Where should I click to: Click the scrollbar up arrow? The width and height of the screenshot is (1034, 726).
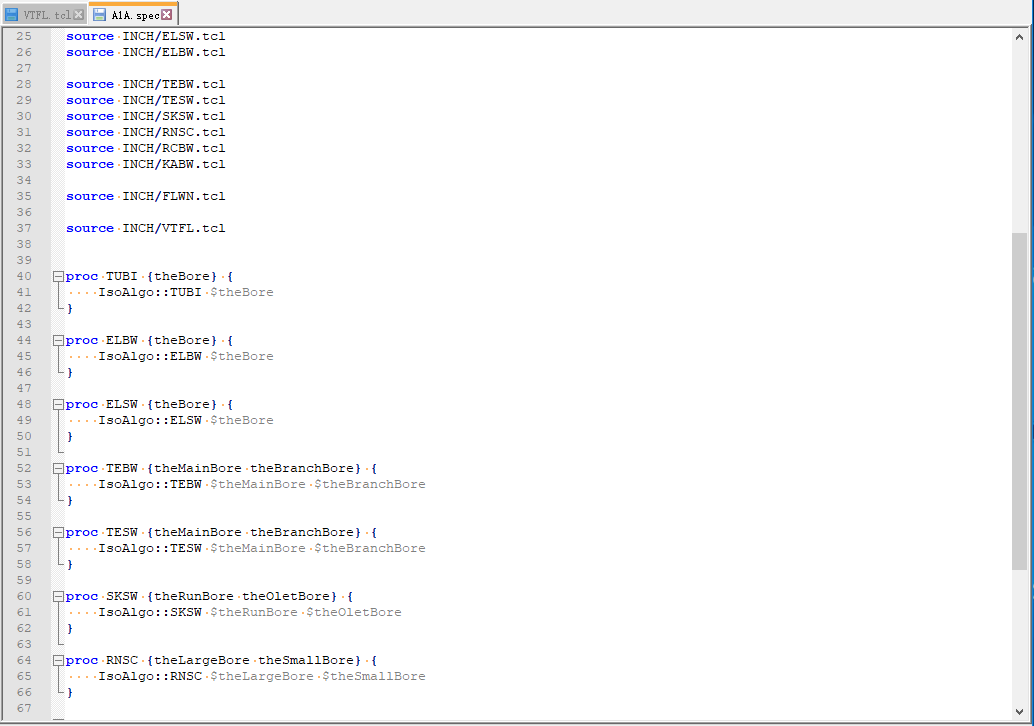(1019, 37)
